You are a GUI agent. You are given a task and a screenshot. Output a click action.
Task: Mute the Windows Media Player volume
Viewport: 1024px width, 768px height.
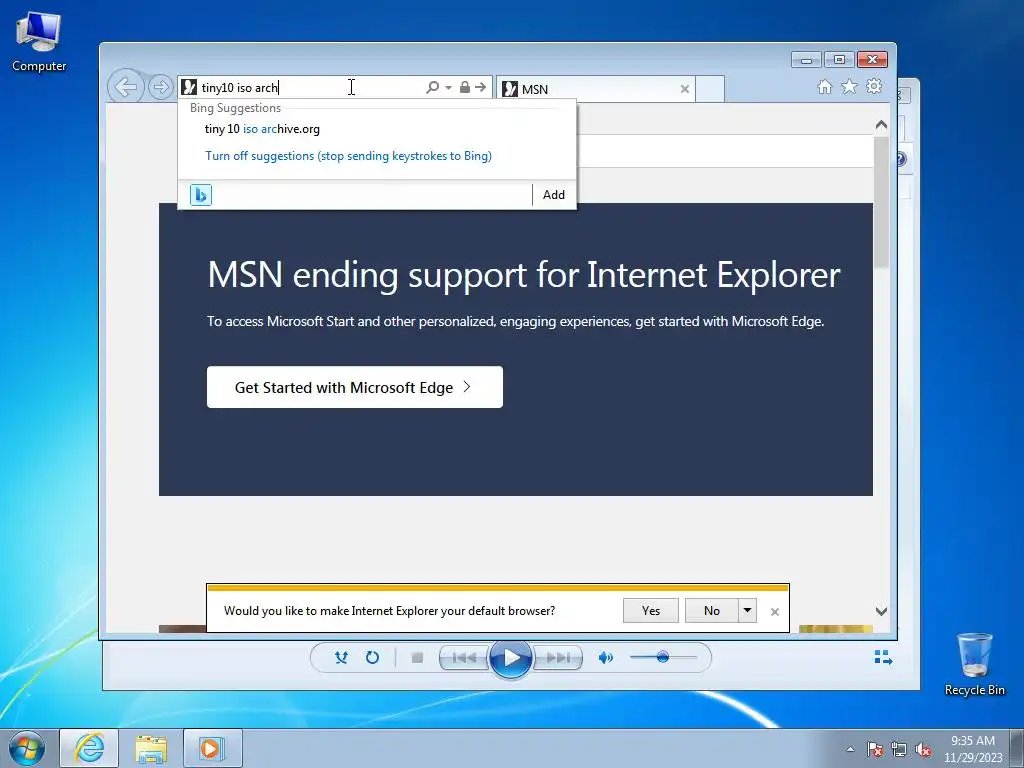pos(605,658)
